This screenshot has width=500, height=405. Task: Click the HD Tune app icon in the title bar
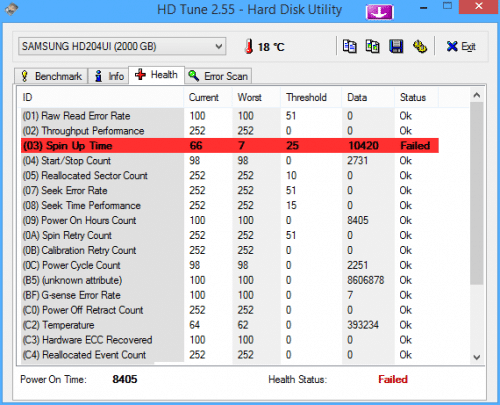(x=11, y=9)
